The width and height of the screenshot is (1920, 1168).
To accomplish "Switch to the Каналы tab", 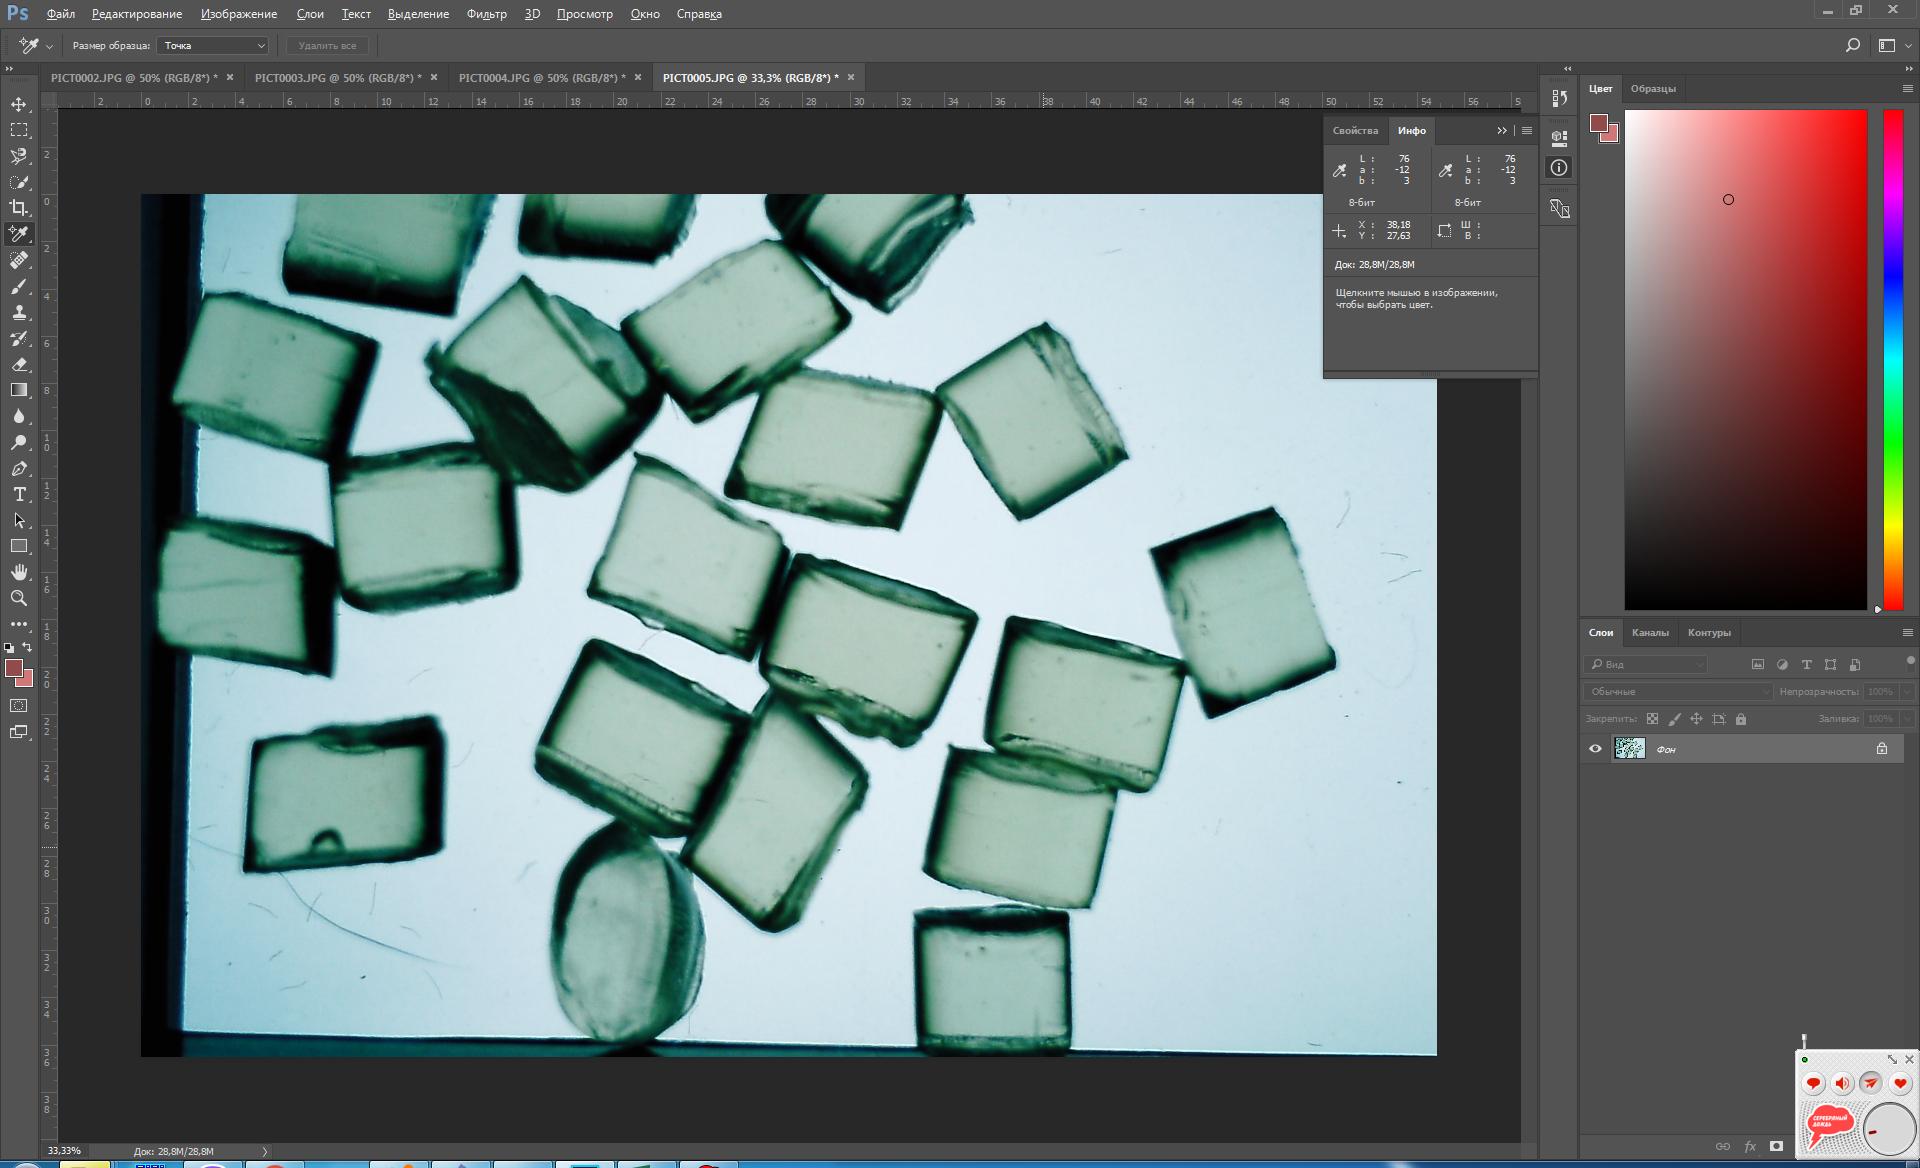I will point(1650,633).
